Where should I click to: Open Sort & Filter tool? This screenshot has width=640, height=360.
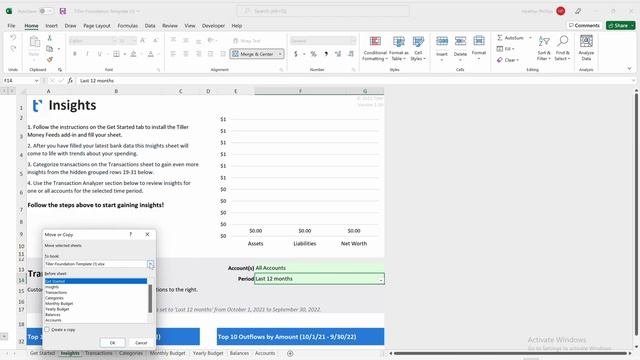pyautogui.click(x=544, y=48)
